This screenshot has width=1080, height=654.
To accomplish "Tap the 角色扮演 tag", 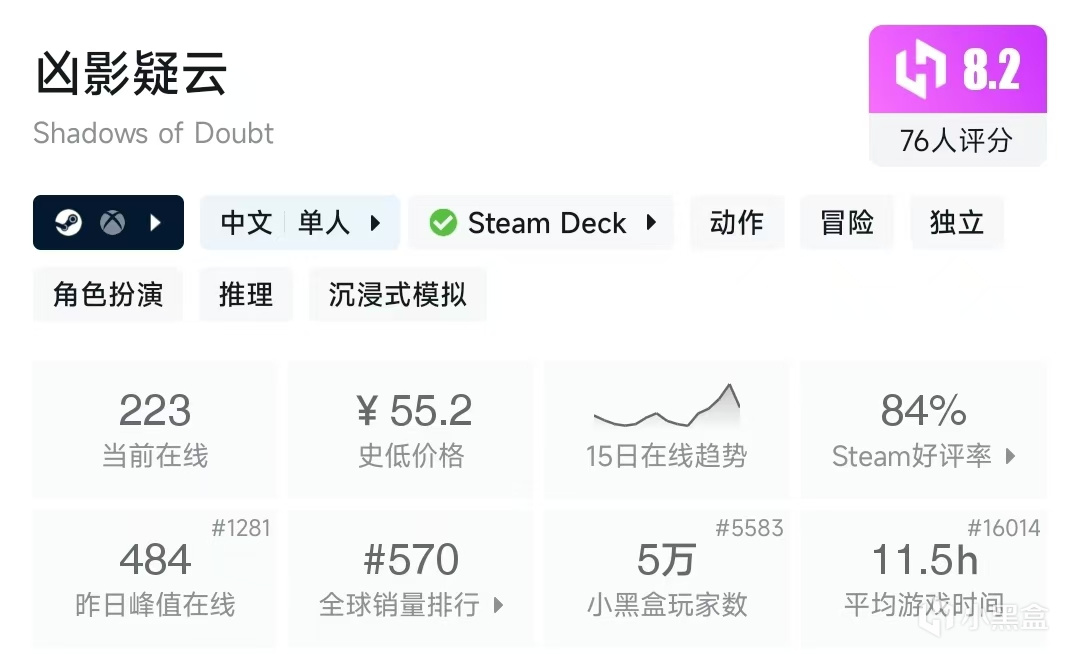I will (x=108, y=295).
